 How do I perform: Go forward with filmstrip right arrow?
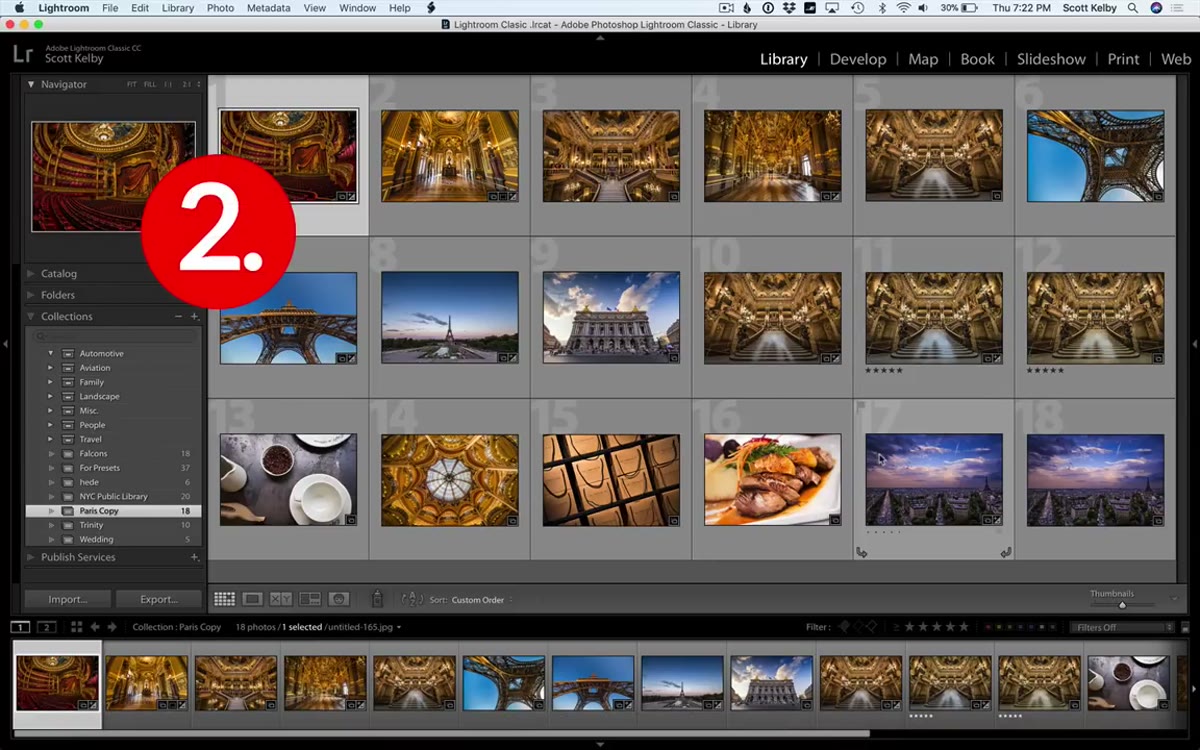[x=112, y=627]
